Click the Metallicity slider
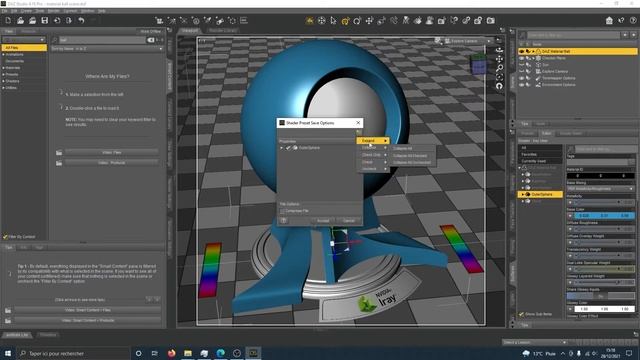Screen dimensions: 640x360 pyautogui.click(x=604, y=202)
